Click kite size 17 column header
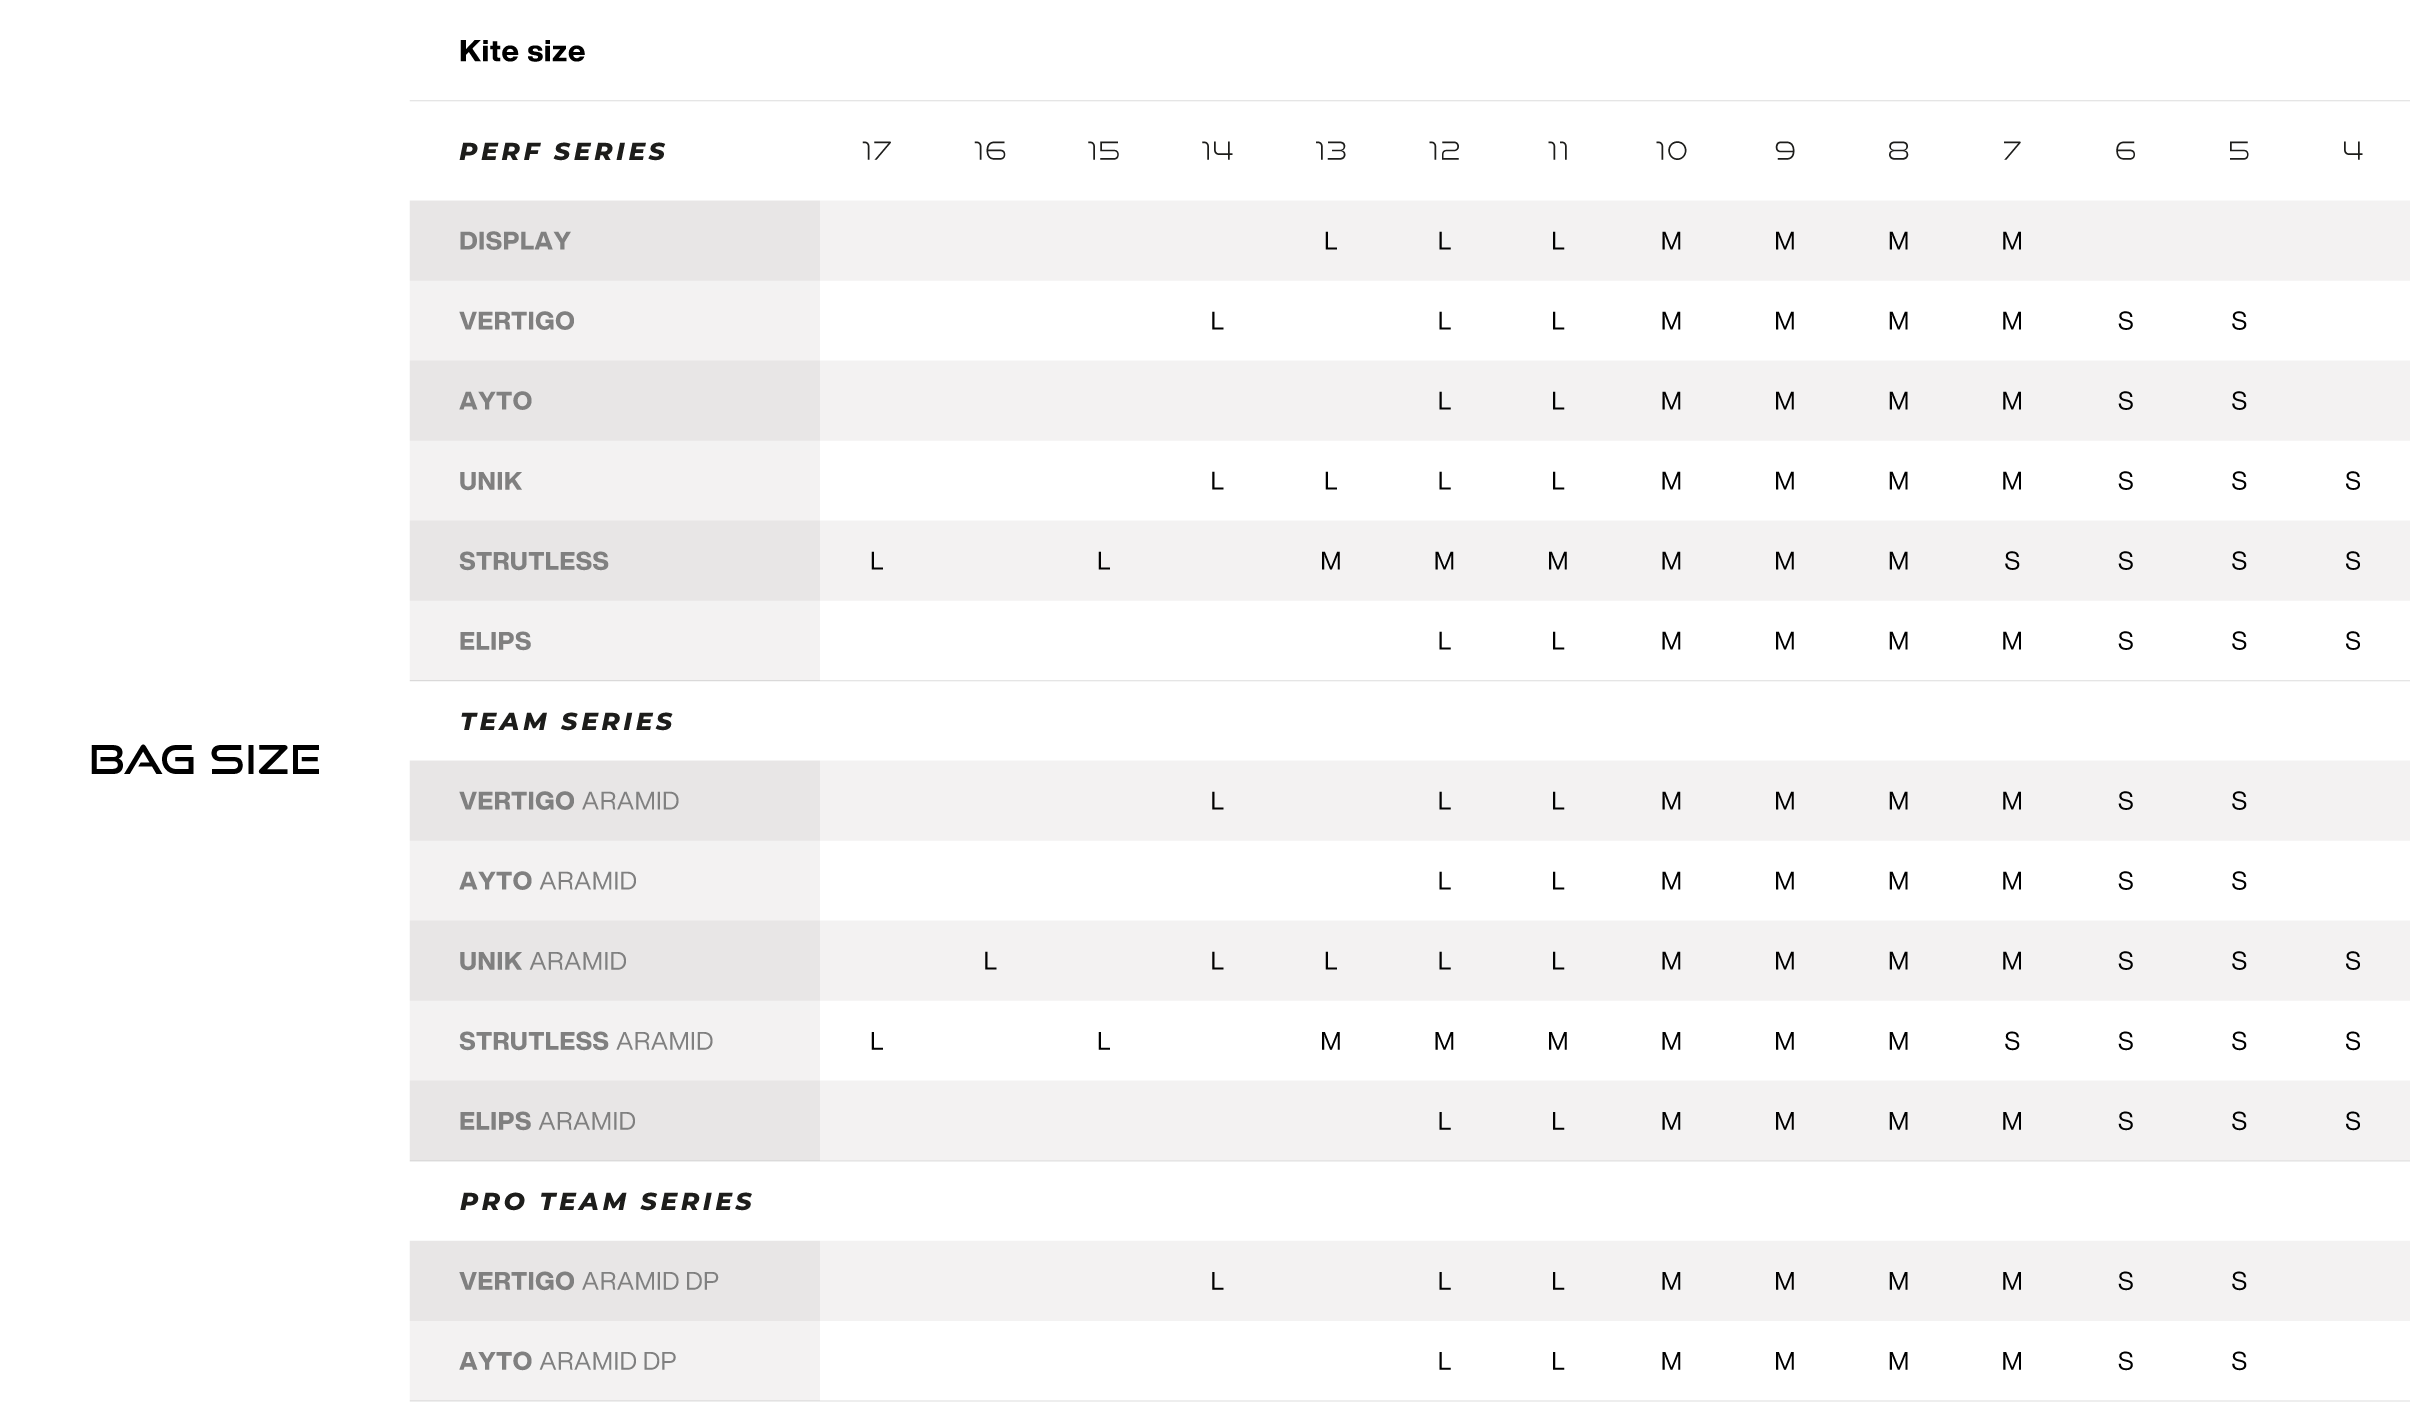Screen dimensions: 2410x1421 coord(876,151)
